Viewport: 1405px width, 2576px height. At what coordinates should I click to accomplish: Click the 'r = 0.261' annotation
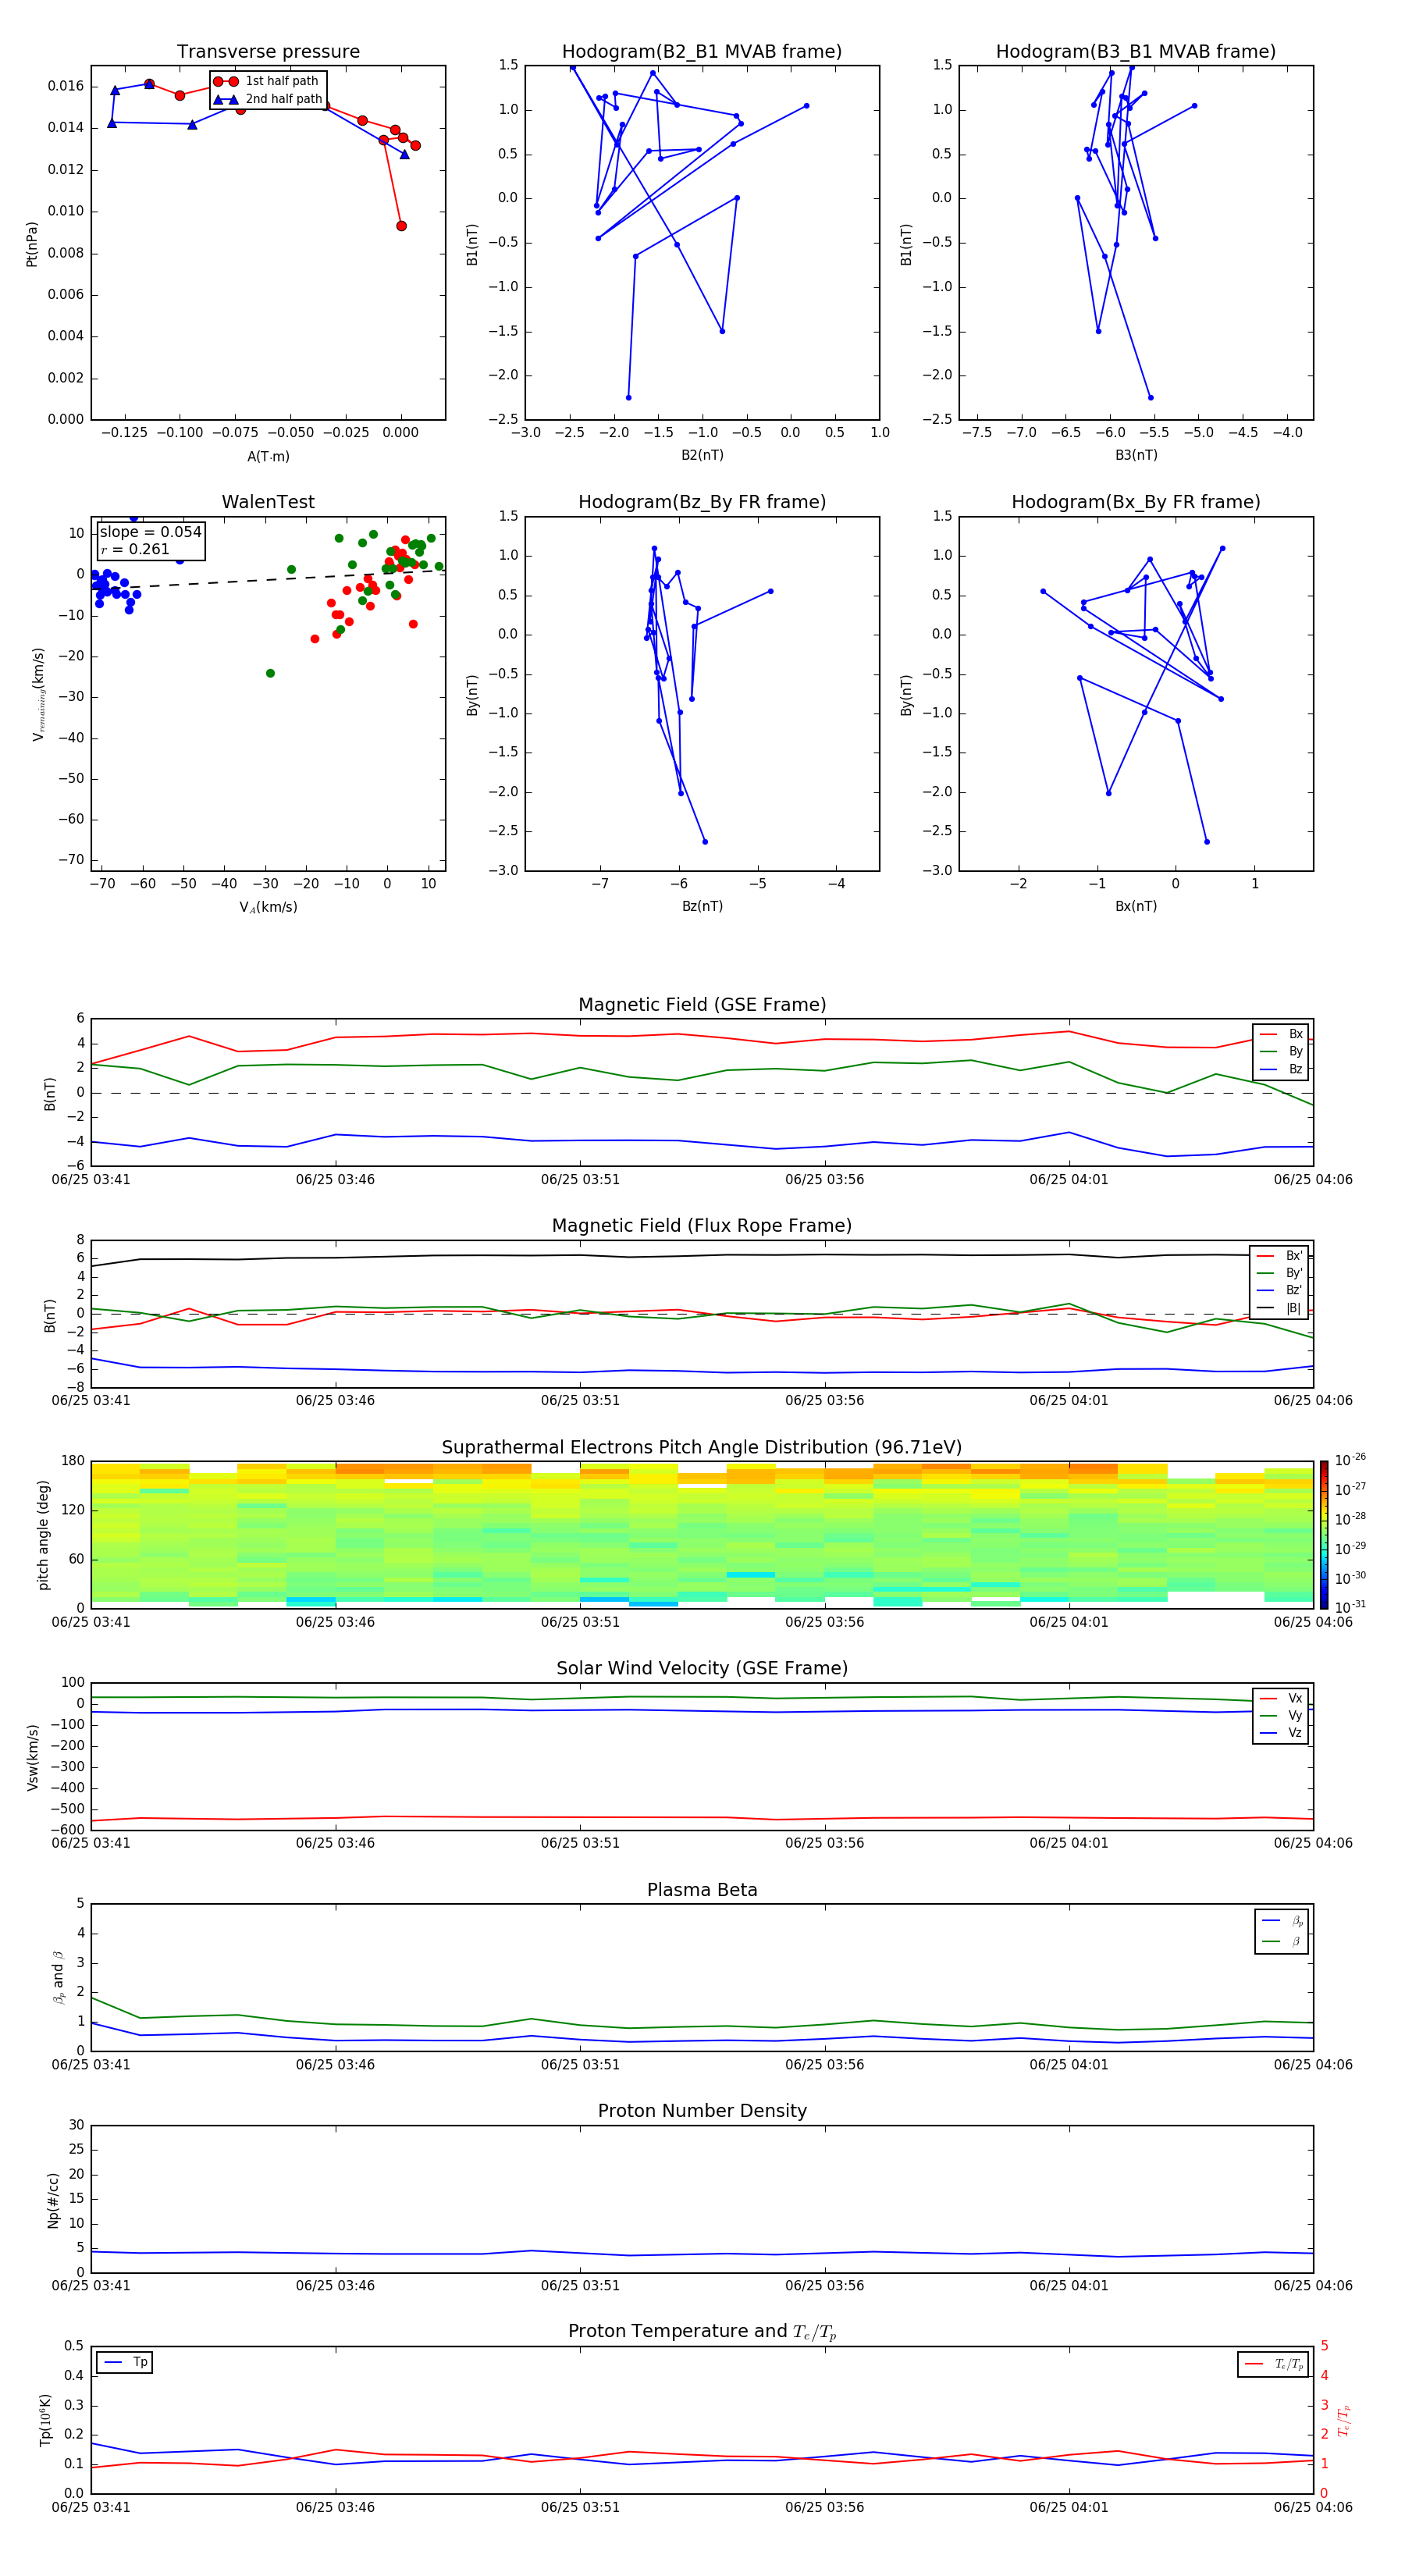tap(135, 549)
